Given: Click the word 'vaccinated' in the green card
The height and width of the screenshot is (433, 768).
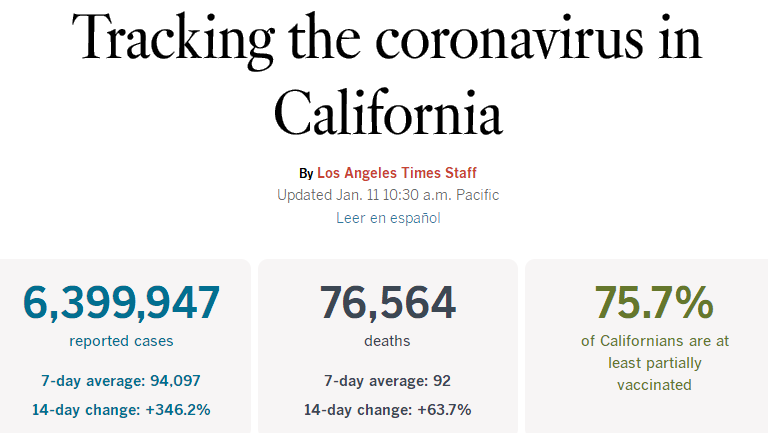Looking at the screenshot, I should tap(655, 385).
